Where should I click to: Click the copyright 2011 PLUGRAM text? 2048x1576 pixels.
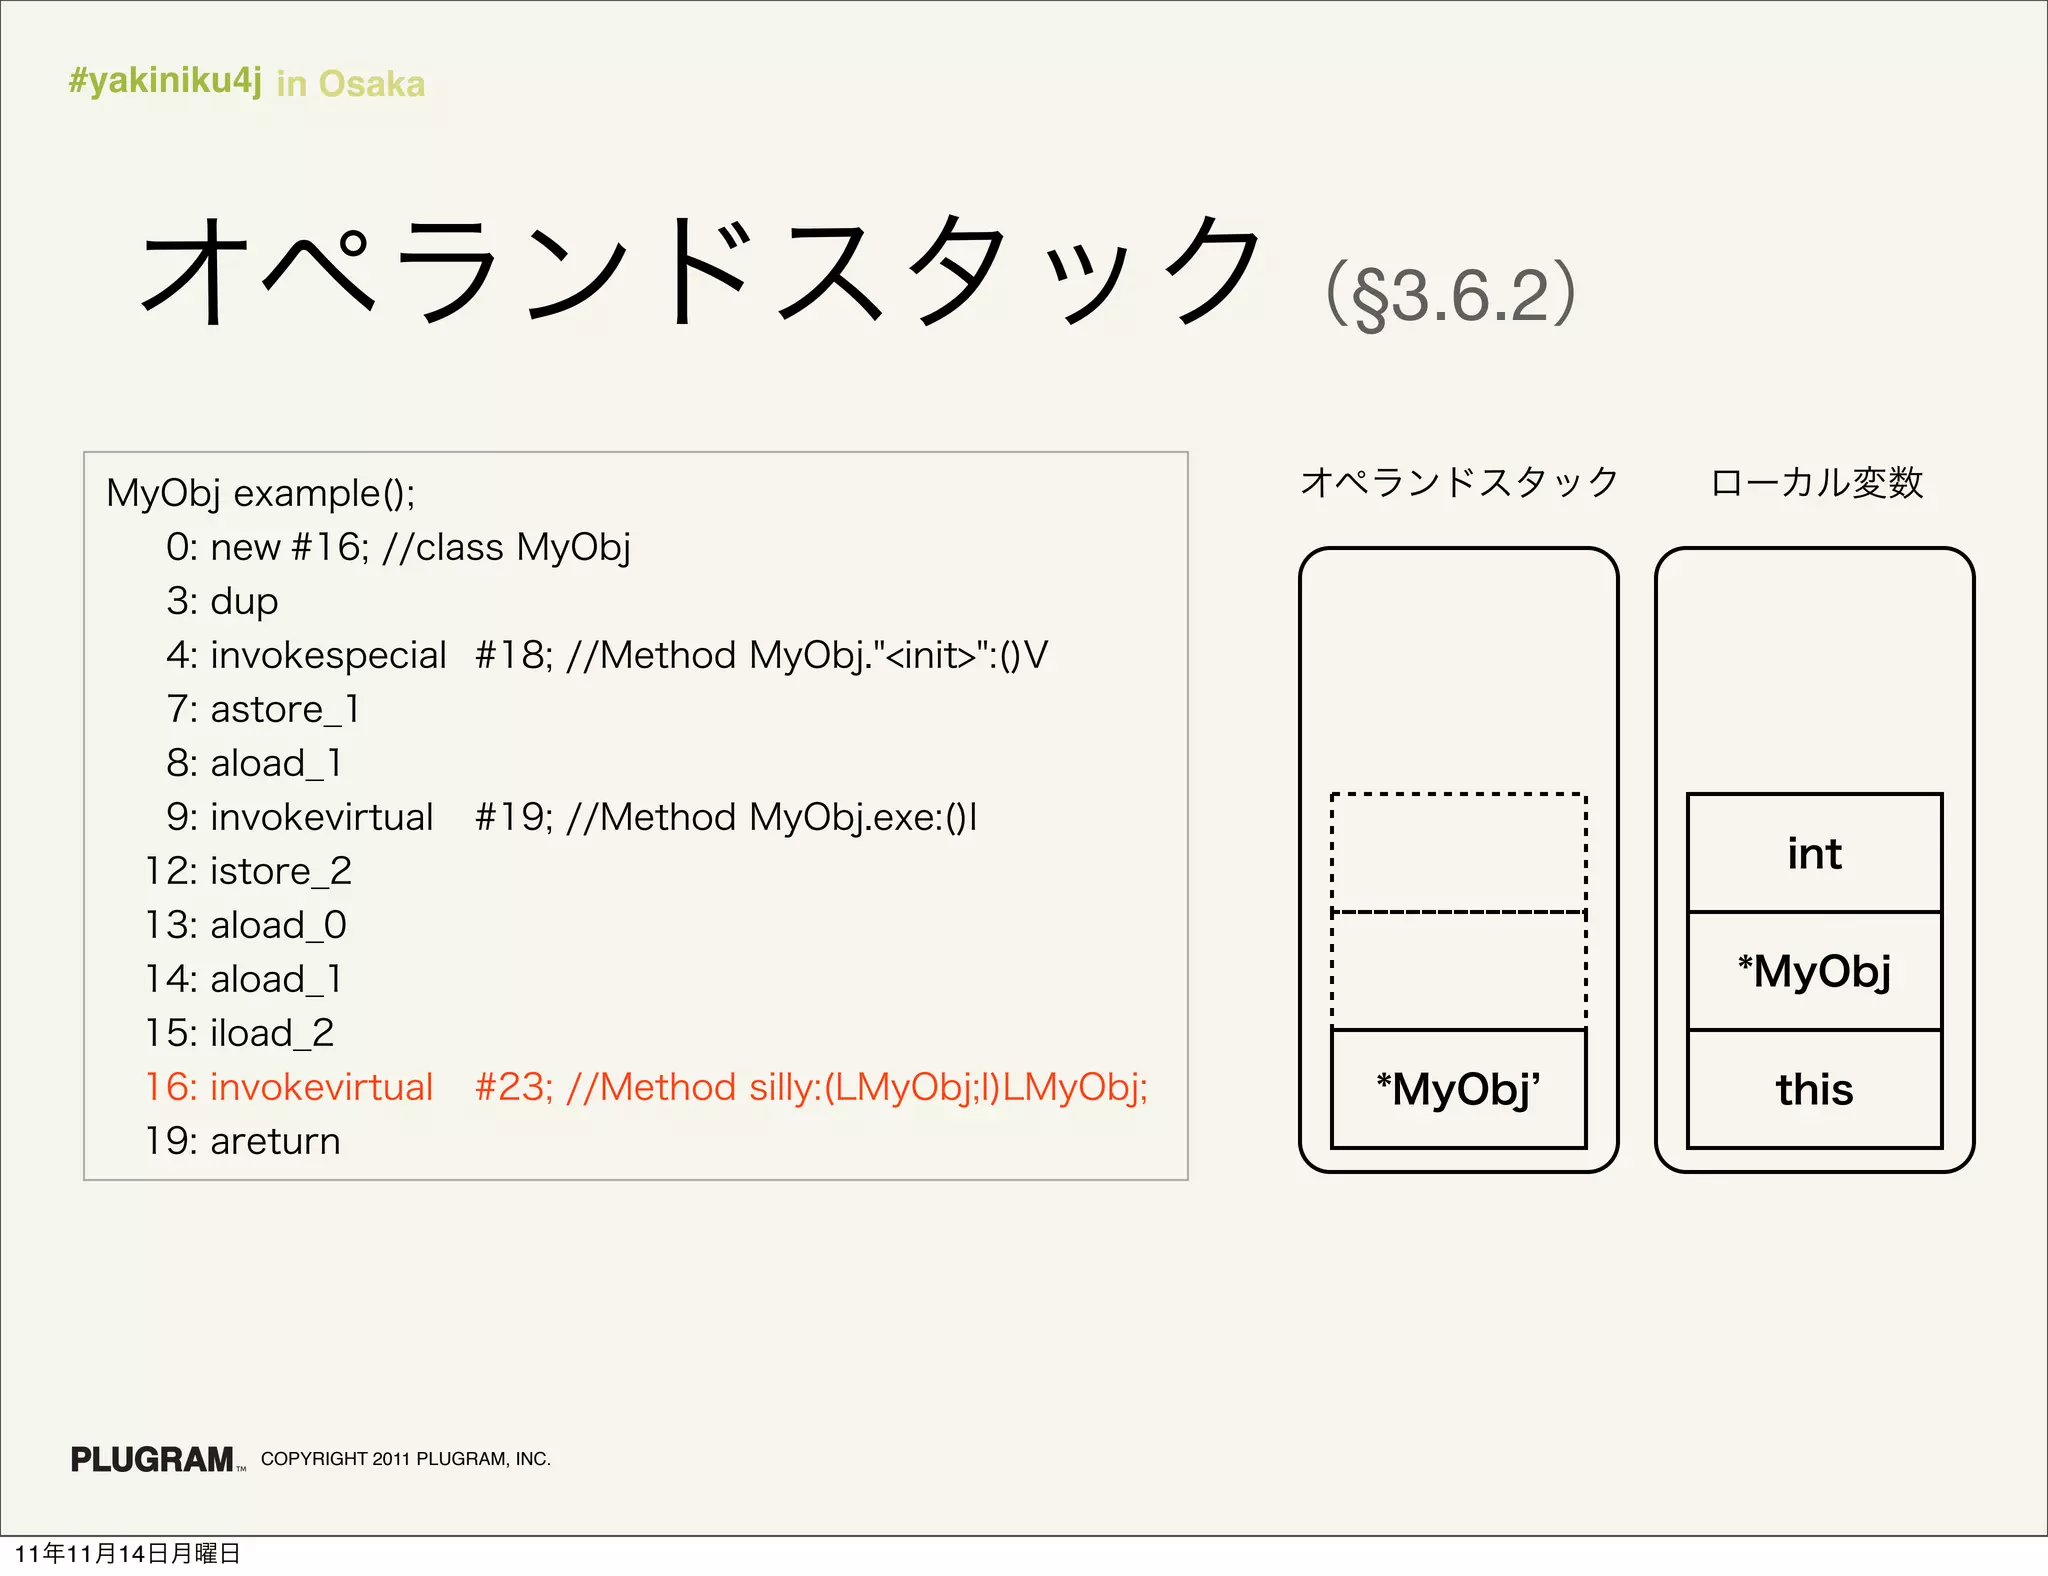pyautogui.click(x=405, y=1459)
